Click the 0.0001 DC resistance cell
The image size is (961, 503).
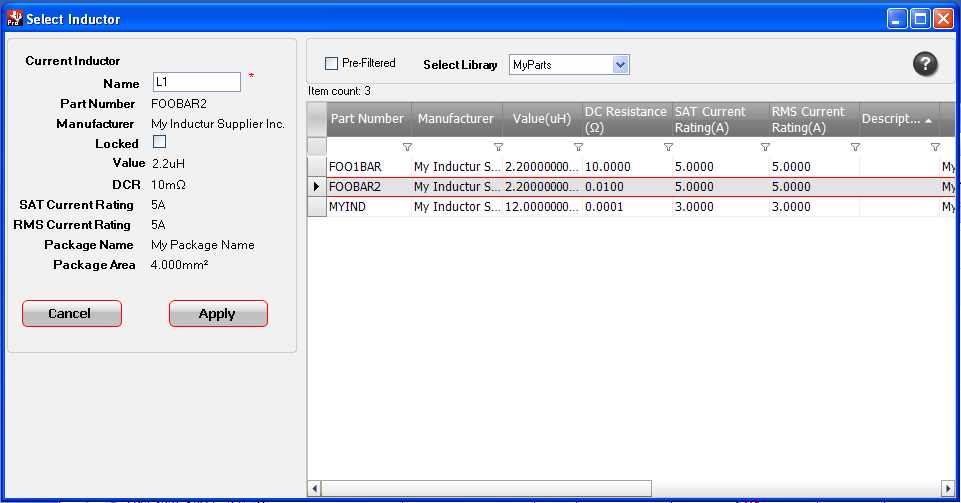click(627, 207)
